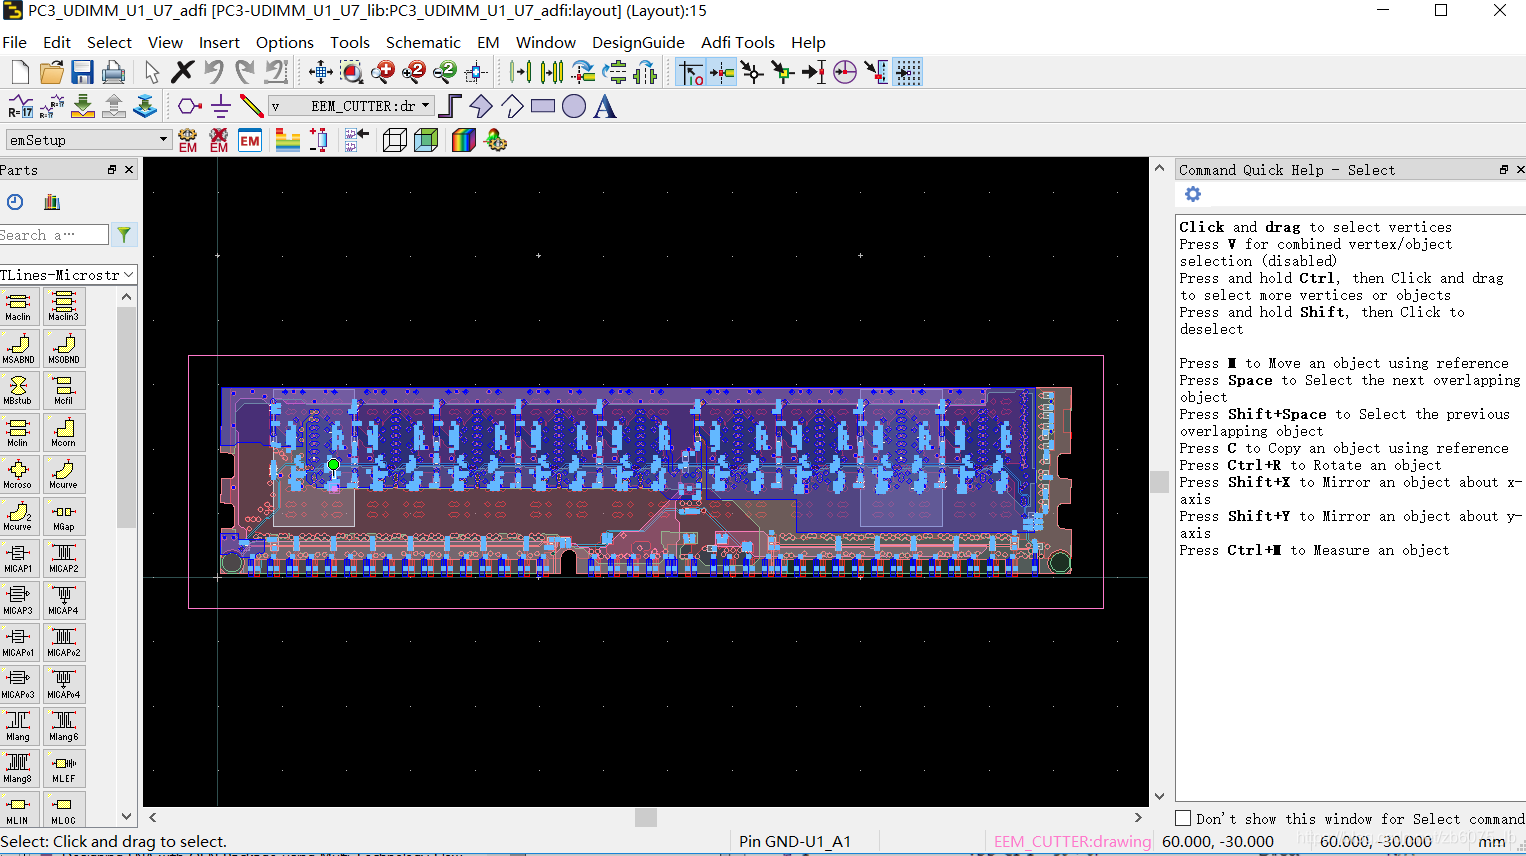Open a design with the folder icon

coord(51,72)
